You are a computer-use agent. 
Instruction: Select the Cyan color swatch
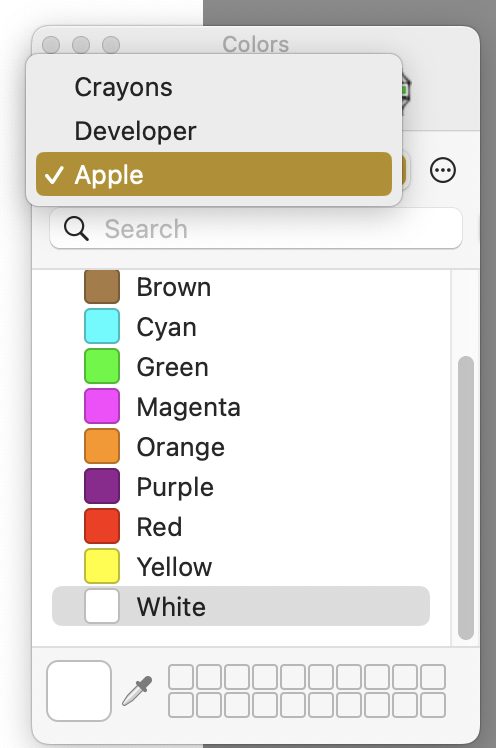pos(102,326)
